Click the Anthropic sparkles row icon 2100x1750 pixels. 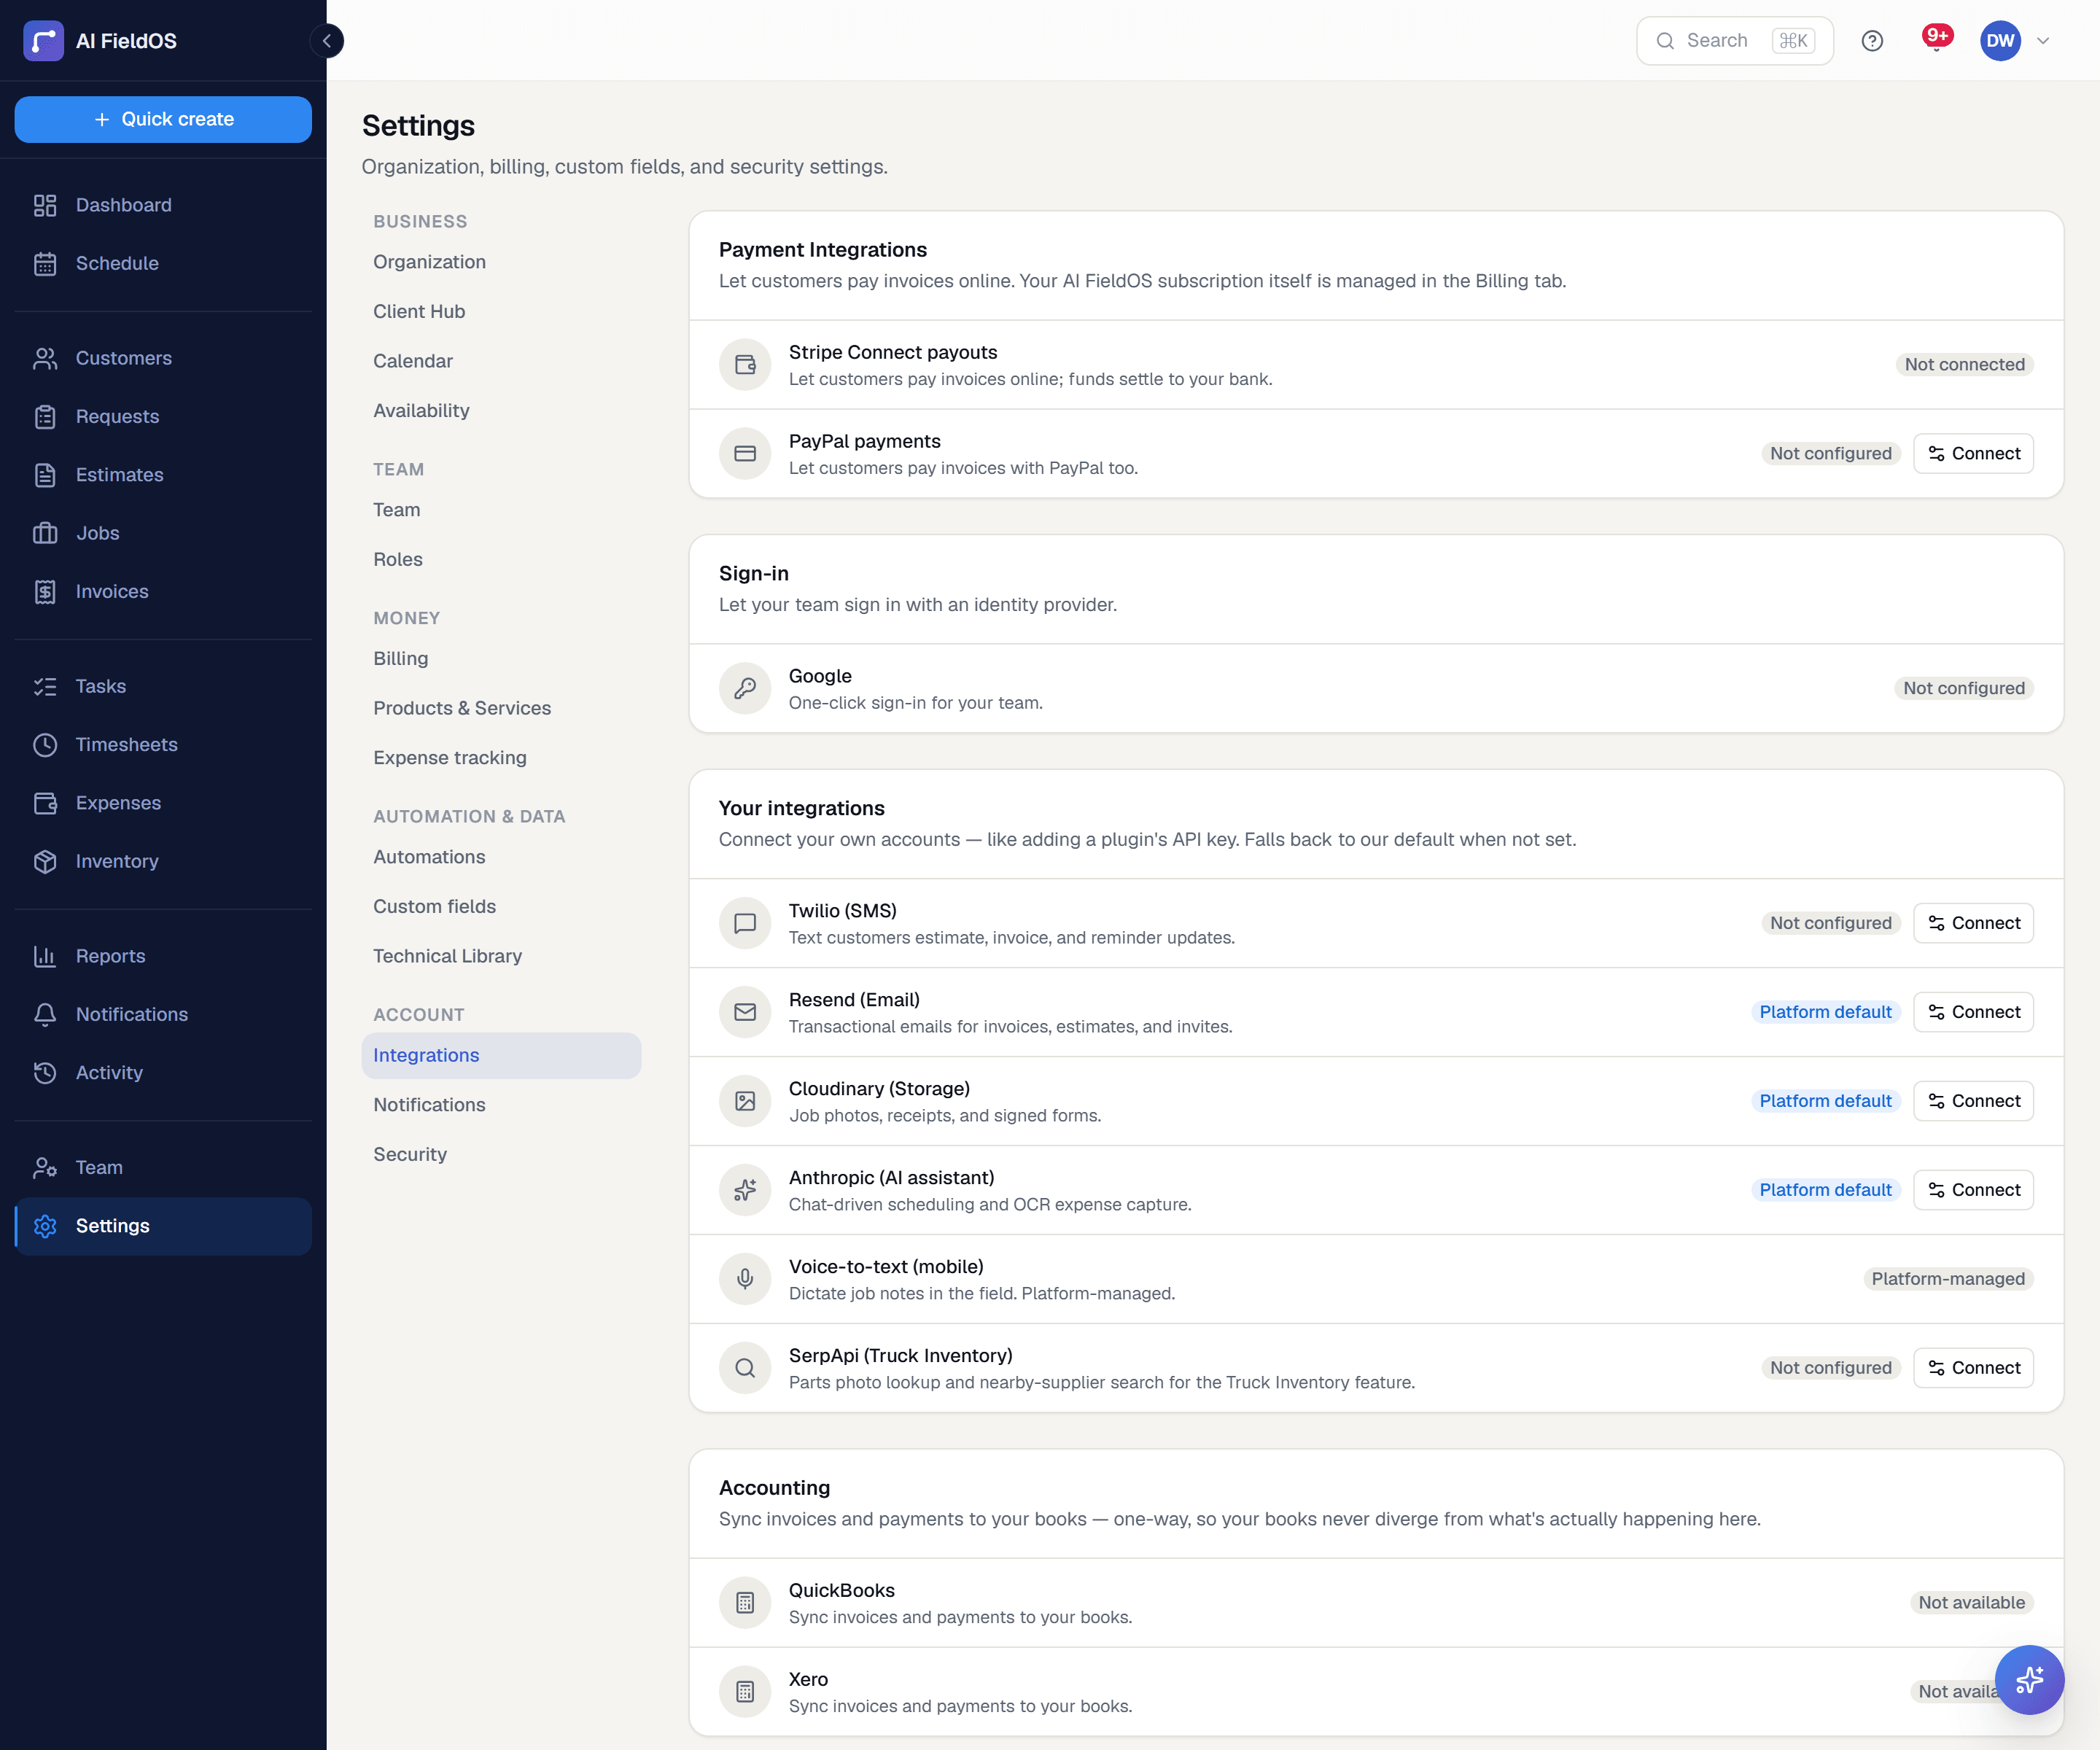tap(745, 1190)
